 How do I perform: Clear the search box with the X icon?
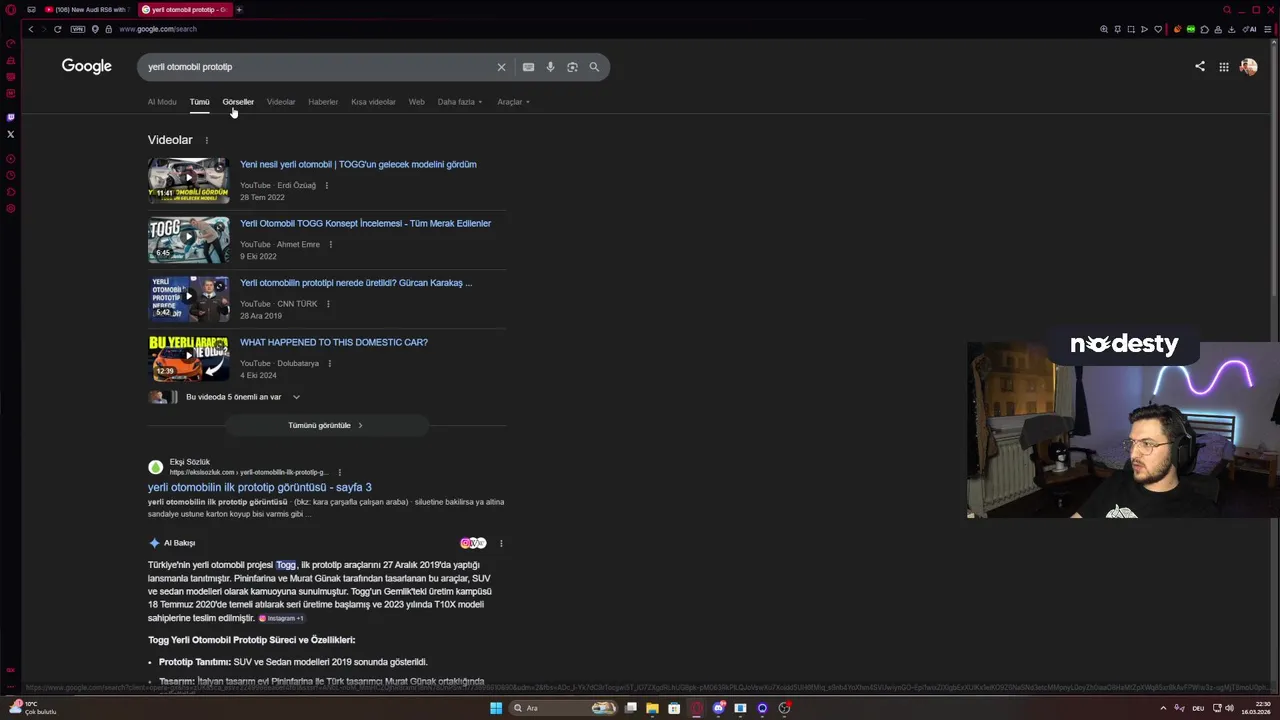pos(501,67)
